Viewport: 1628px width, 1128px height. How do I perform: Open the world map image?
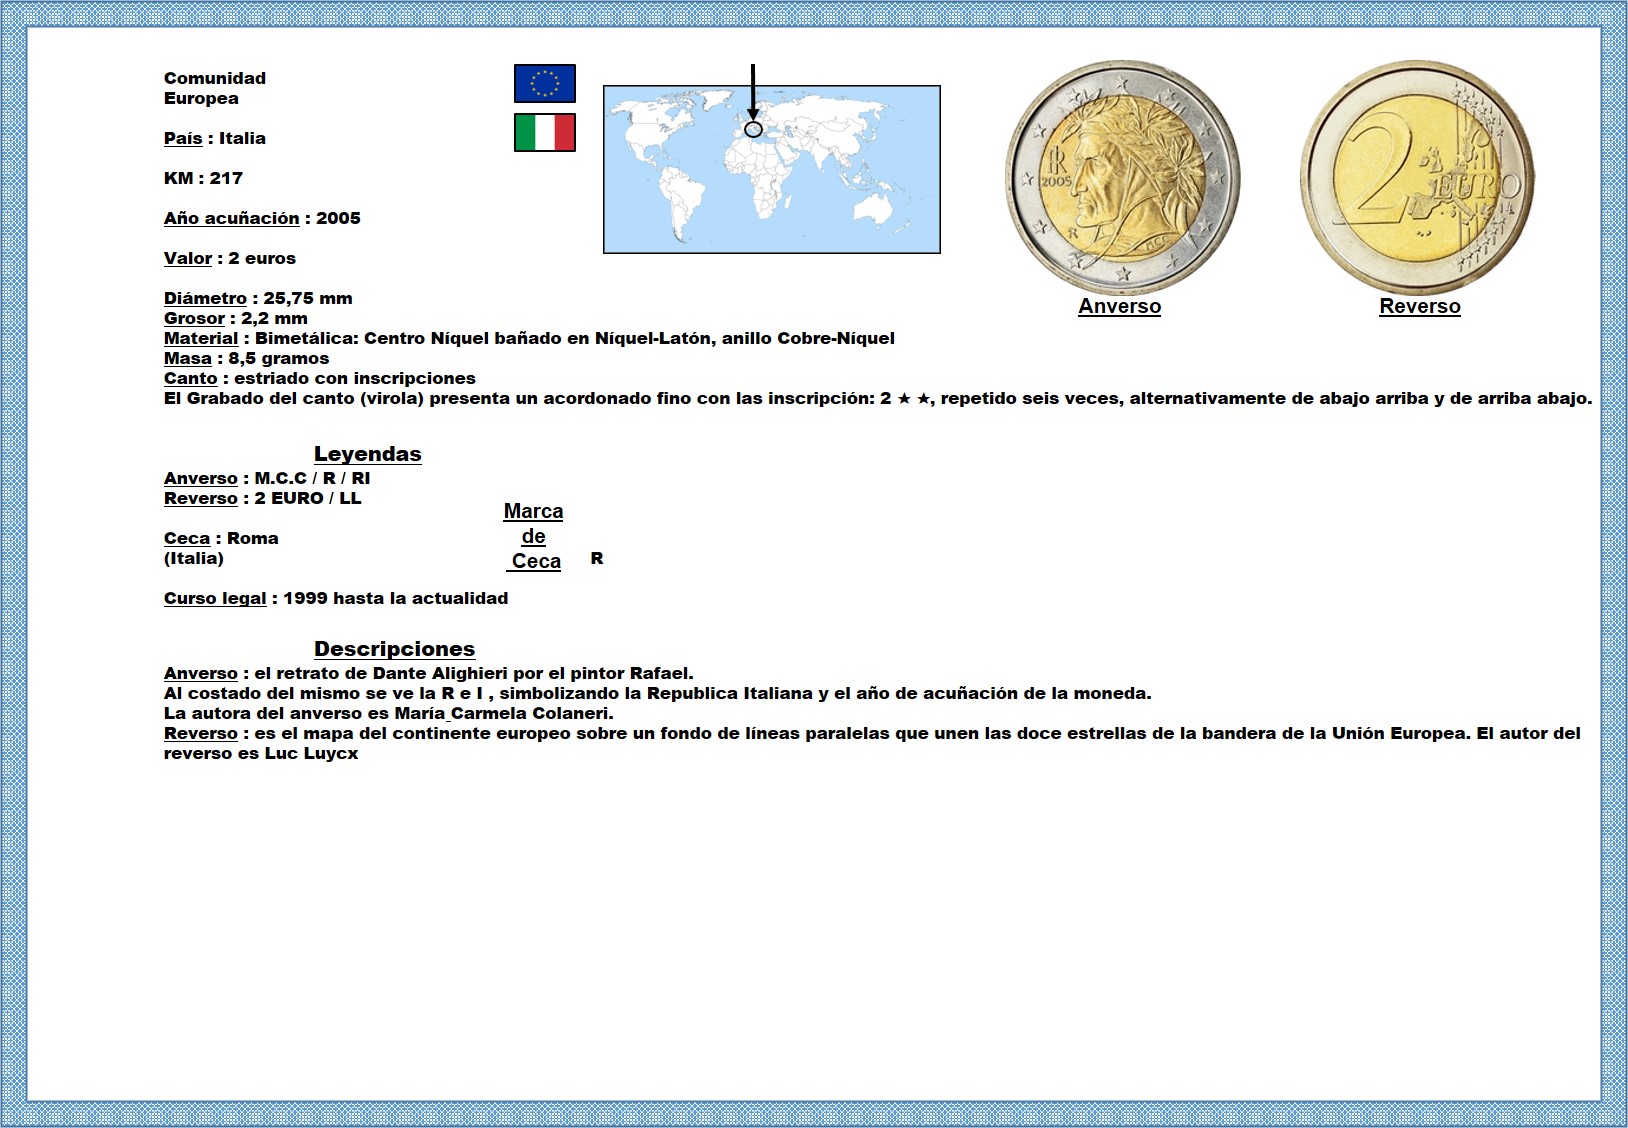[772, 169]
